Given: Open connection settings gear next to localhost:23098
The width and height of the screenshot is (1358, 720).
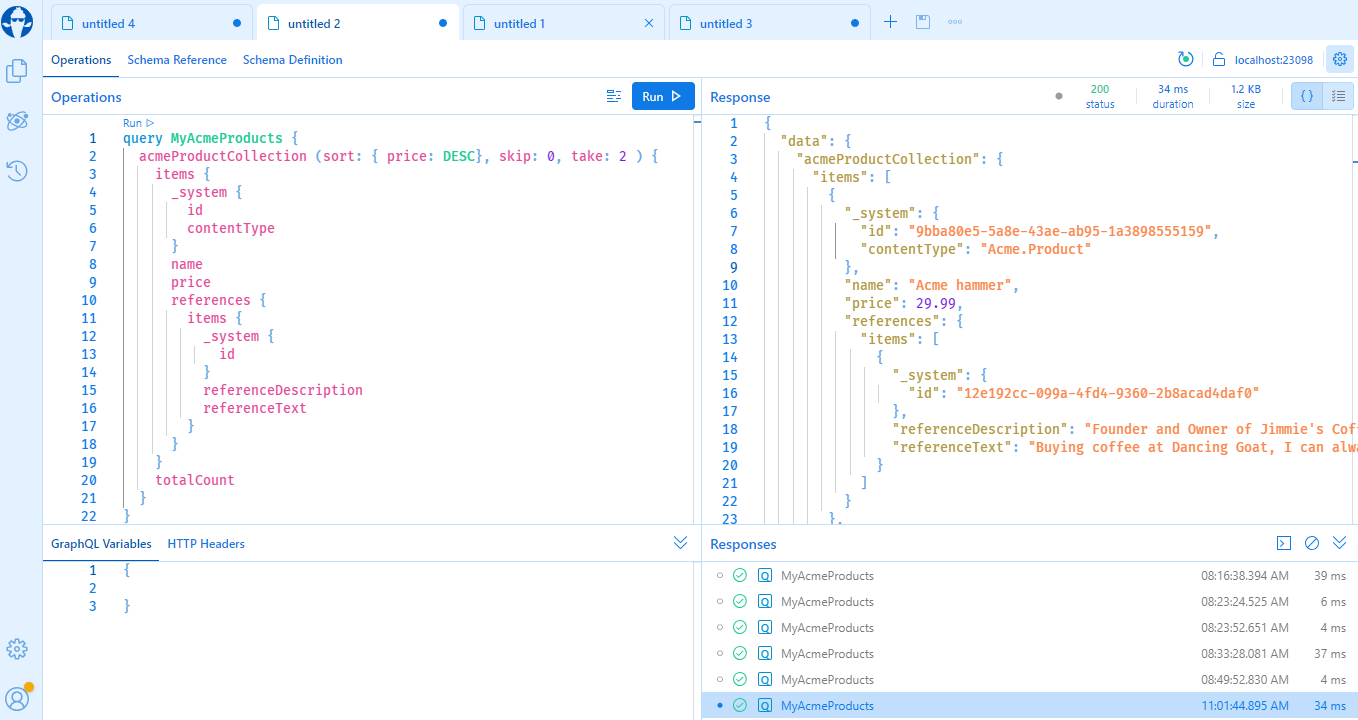Looking at the screenshot, I should pyautogui.click(x=1339, y=60).
